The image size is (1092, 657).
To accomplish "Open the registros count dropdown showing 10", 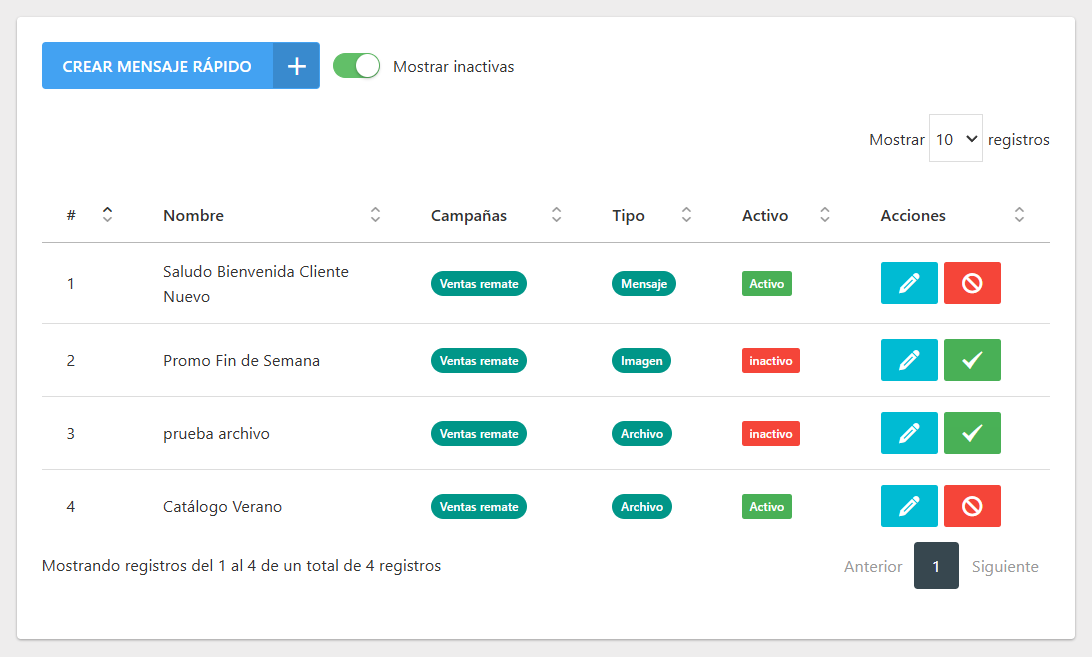I will coord(956,138).
